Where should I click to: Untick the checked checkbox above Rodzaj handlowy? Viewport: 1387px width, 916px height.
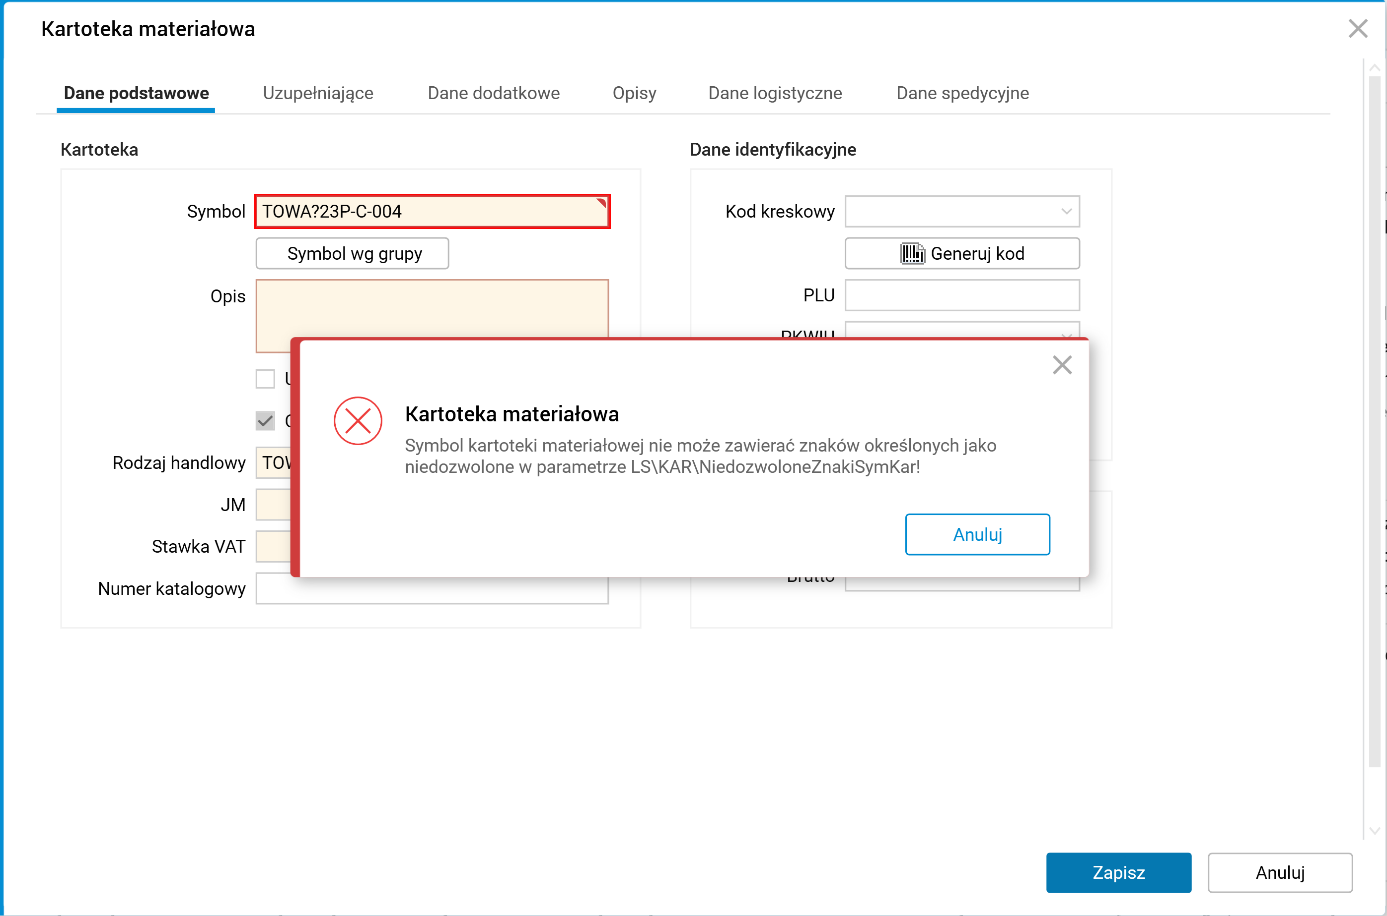(265, 421)
